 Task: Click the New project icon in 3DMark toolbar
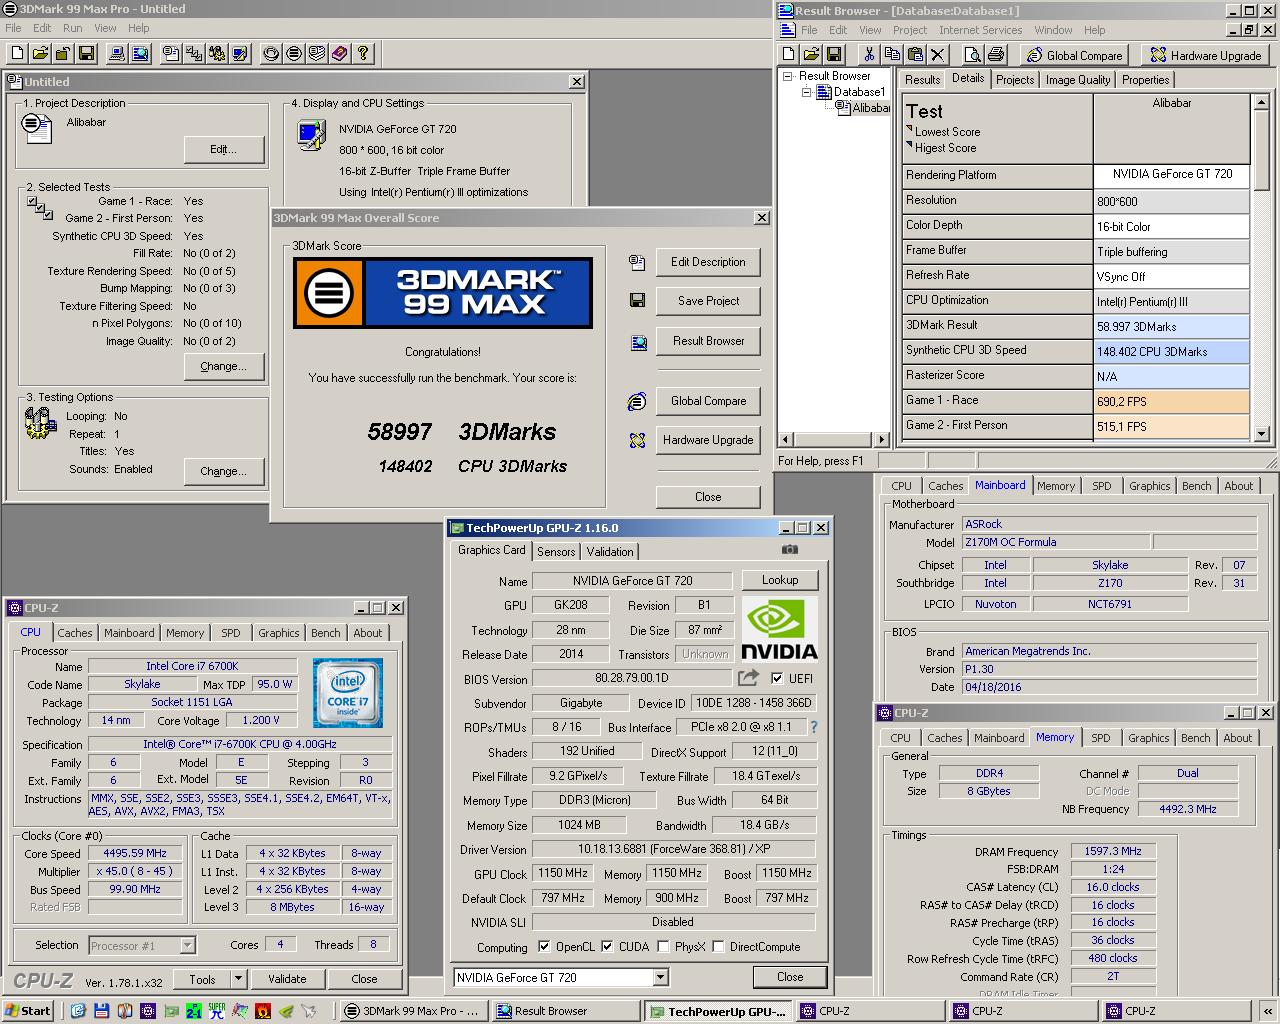click(17, 53)
